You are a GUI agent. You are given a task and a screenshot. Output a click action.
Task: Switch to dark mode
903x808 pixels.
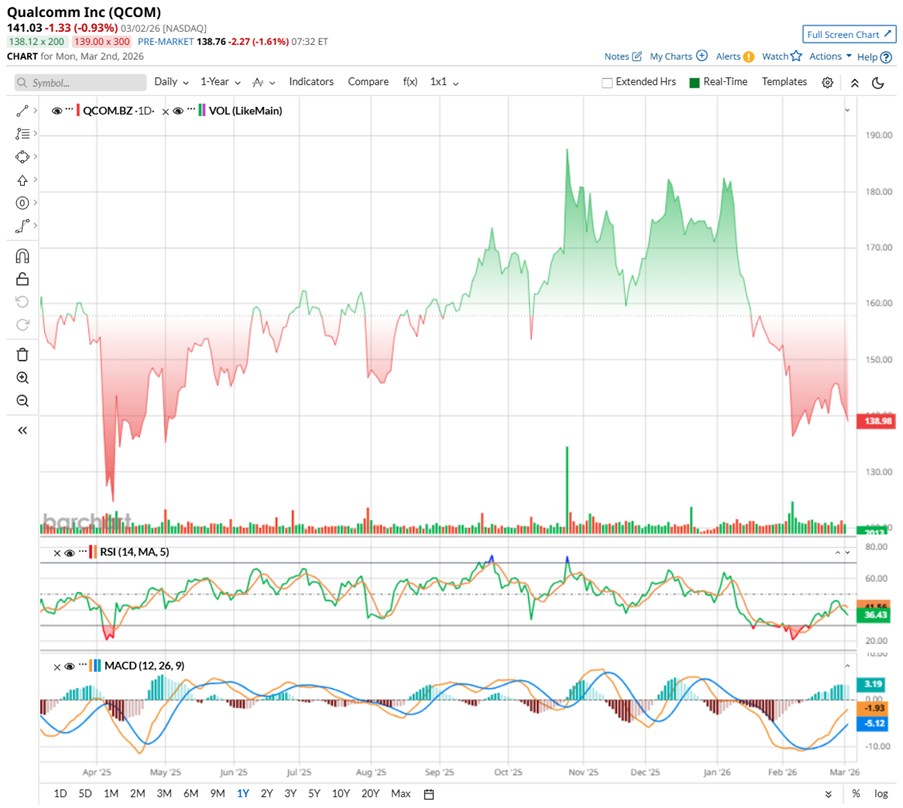pos(878,83)
